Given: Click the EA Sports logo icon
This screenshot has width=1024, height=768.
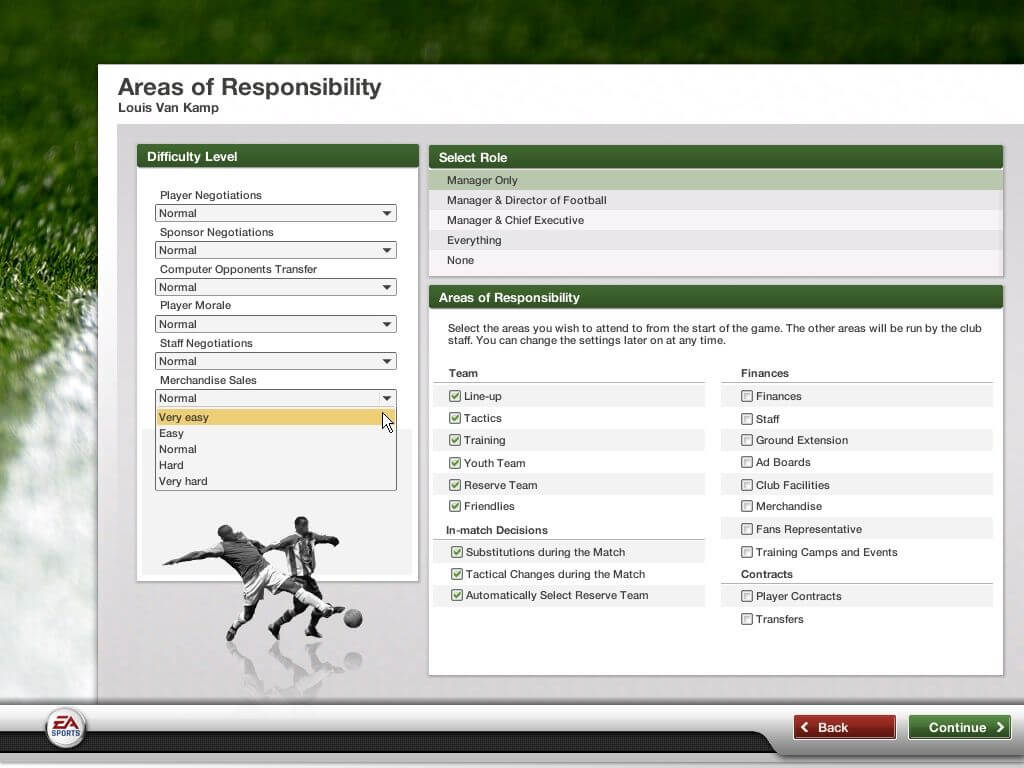Looking at the screenshot, I should pyautogui.click(x=65, y=728).
